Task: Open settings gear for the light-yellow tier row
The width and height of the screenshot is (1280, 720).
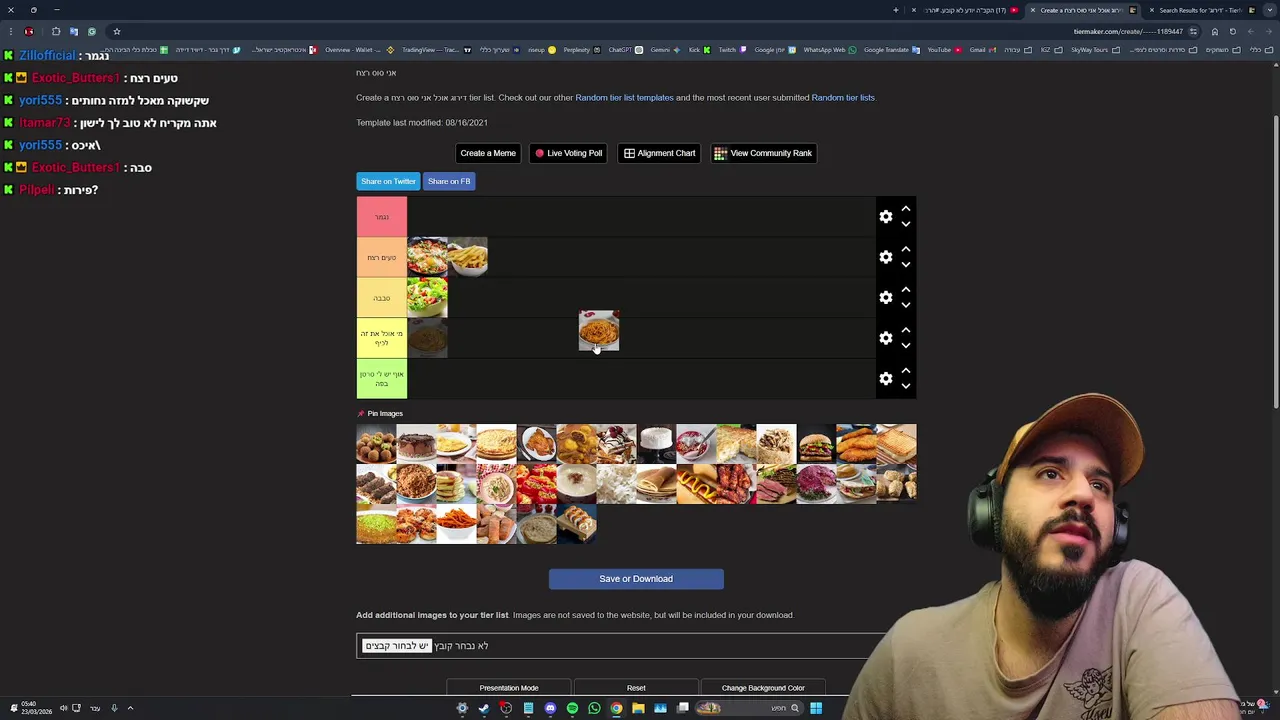Action: [x=885, y=298]
